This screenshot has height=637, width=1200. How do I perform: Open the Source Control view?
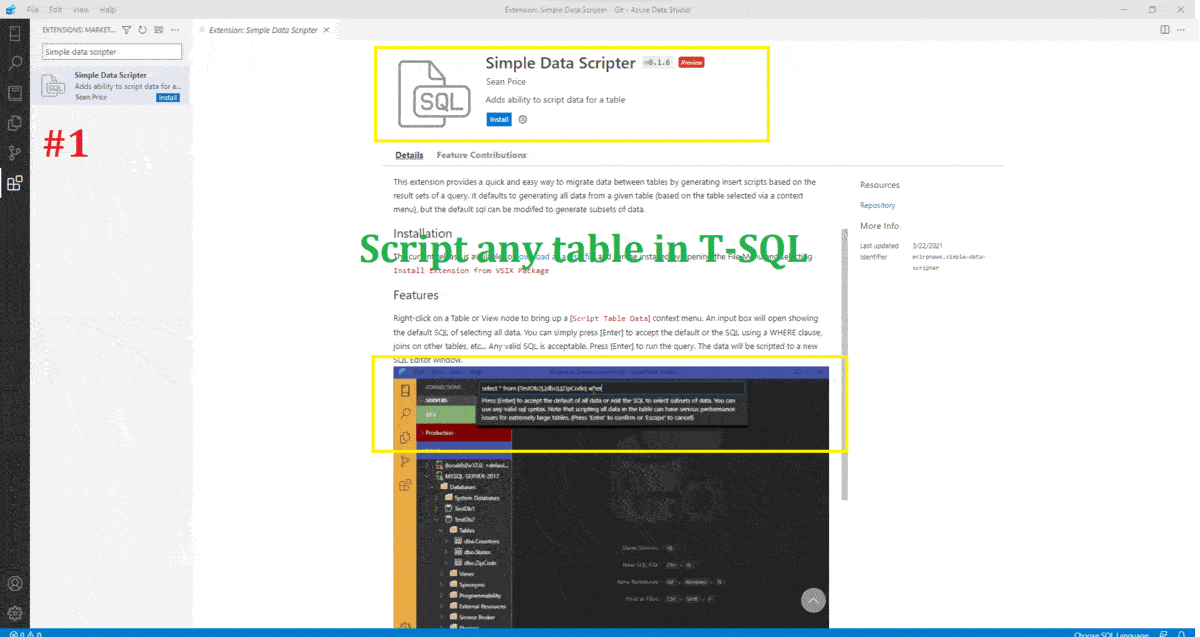click(x=14, y=153)
